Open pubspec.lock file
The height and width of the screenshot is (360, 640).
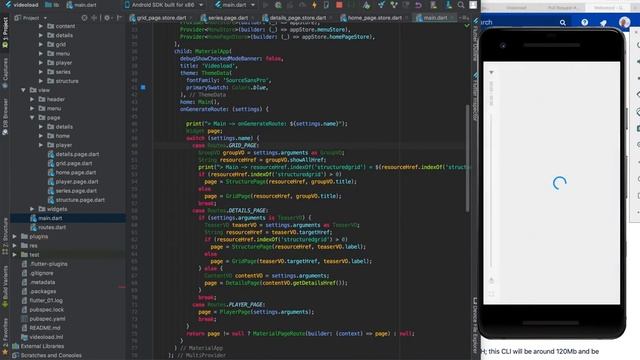click(x=43, y=310)
